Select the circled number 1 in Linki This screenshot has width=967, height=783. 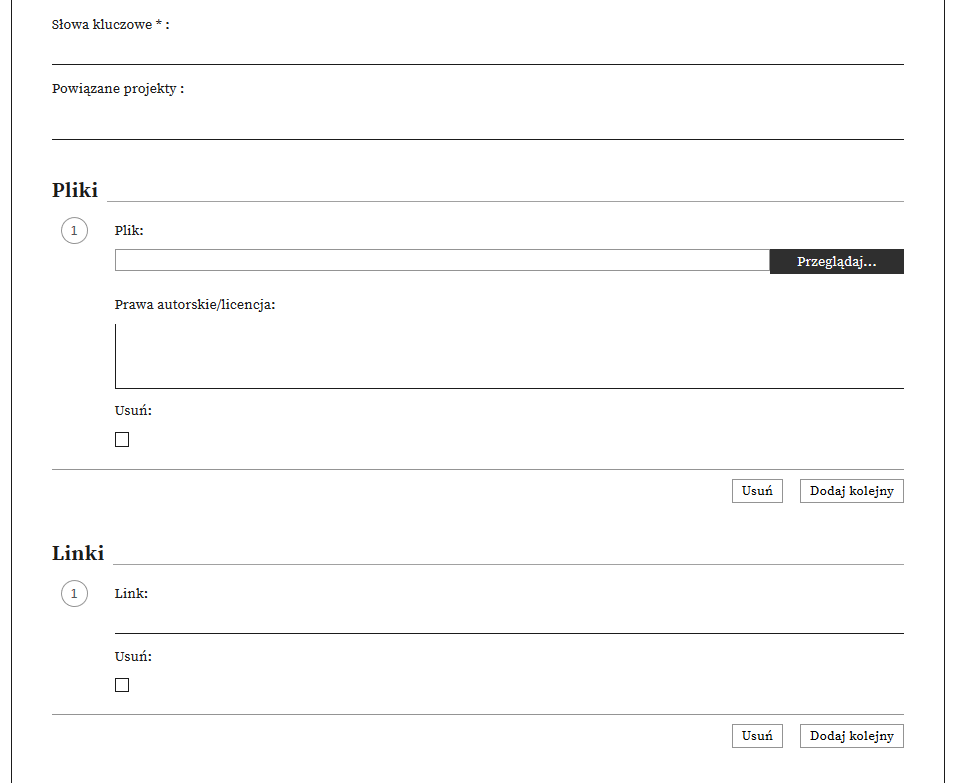coord(74,594)
